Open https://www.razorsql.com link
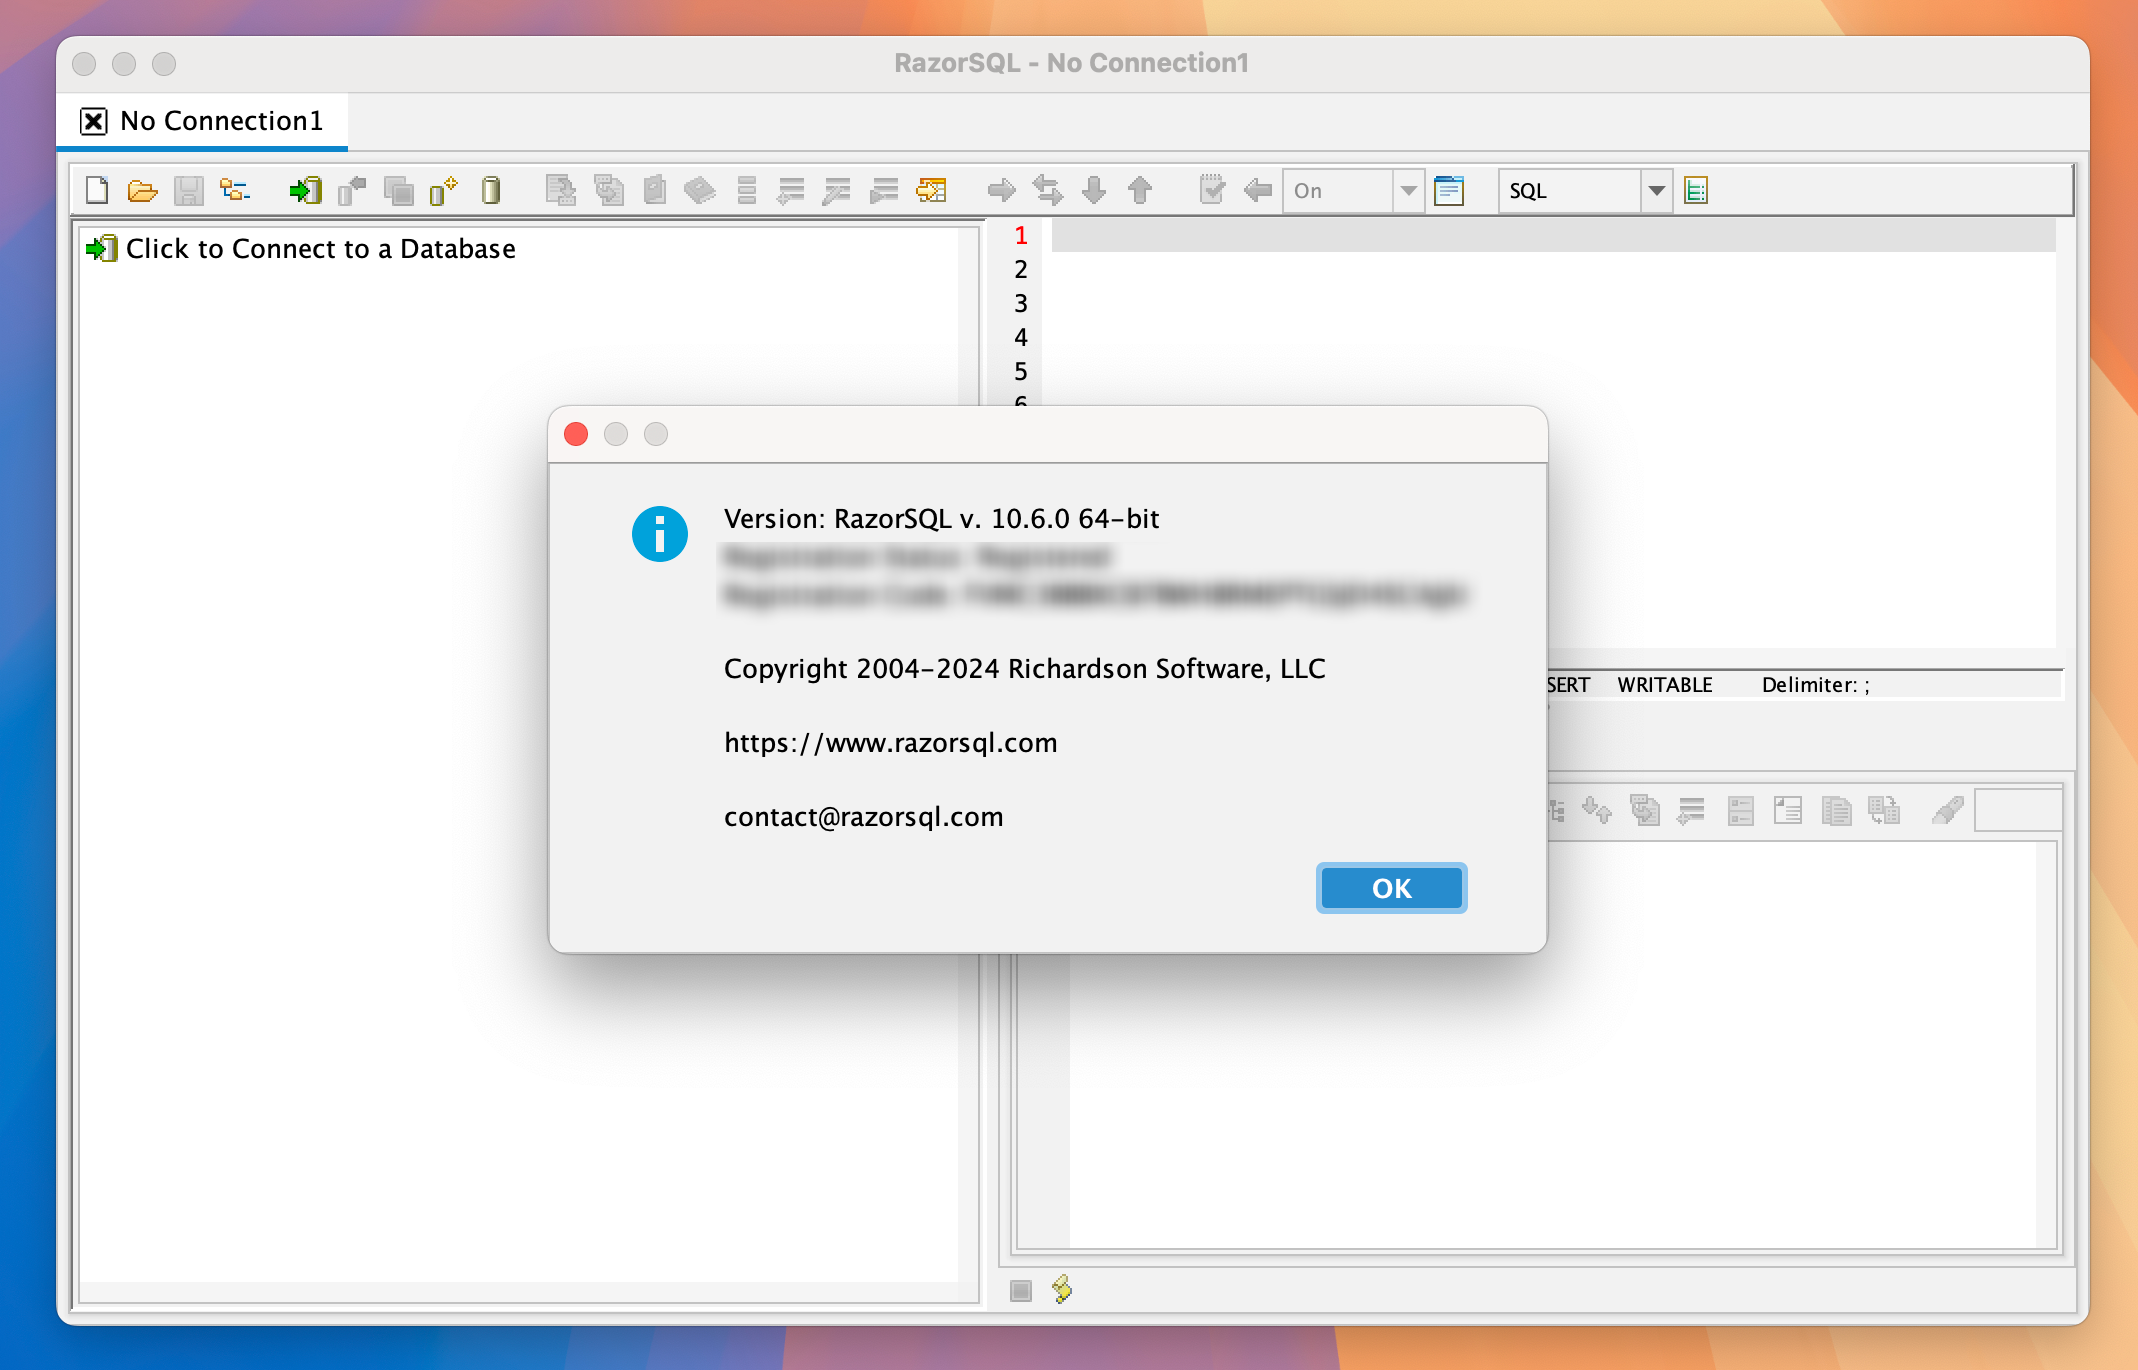The image size is (2138, 1370). tap(891, 740)
